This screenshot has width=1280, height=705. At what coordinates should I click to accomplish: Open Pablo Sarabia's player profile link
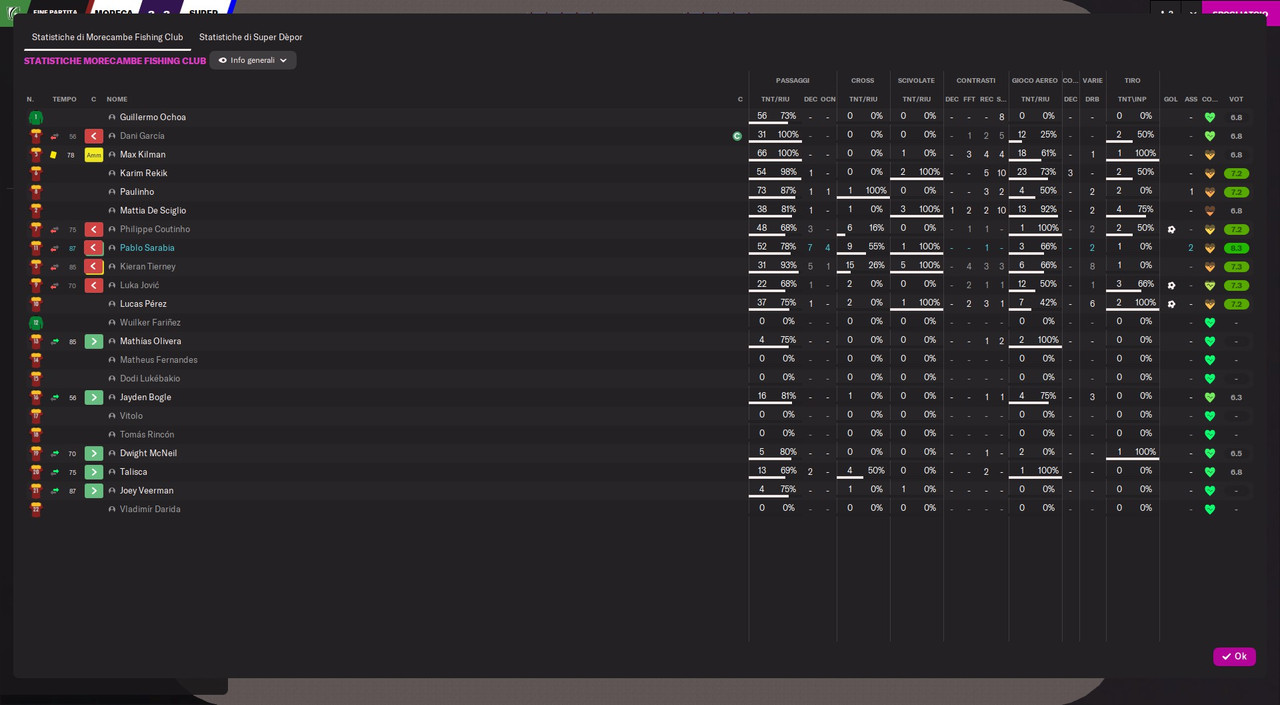coord(147,248)
